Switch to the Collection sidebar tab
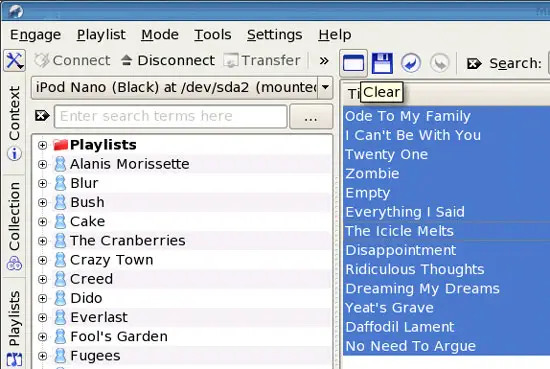 point(14,225)
